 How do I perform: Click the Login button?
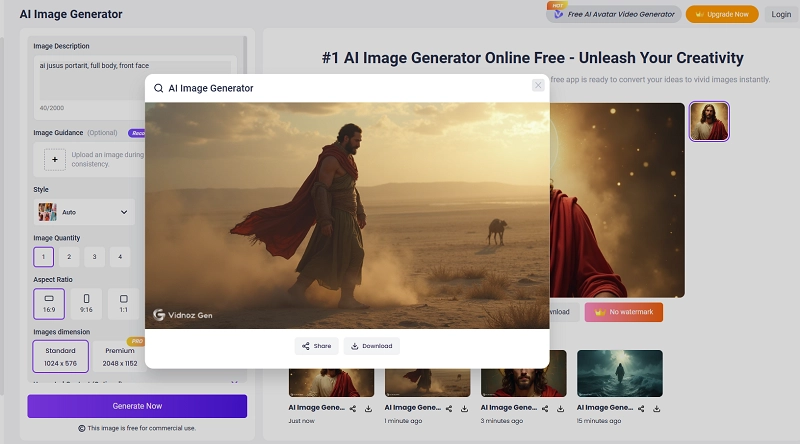click(x=781, y=14)
